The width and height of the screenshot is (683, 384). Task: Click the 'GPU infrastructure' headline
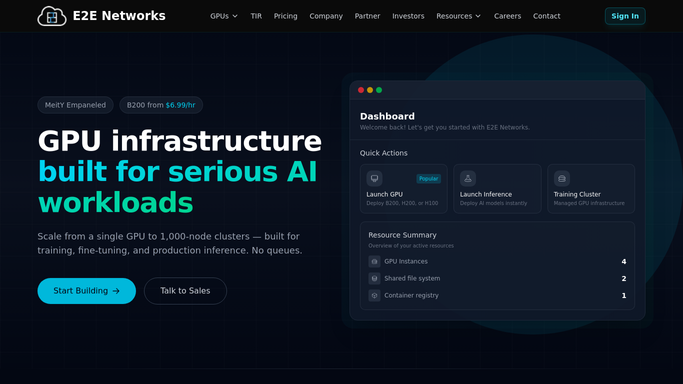click(179, 141)
